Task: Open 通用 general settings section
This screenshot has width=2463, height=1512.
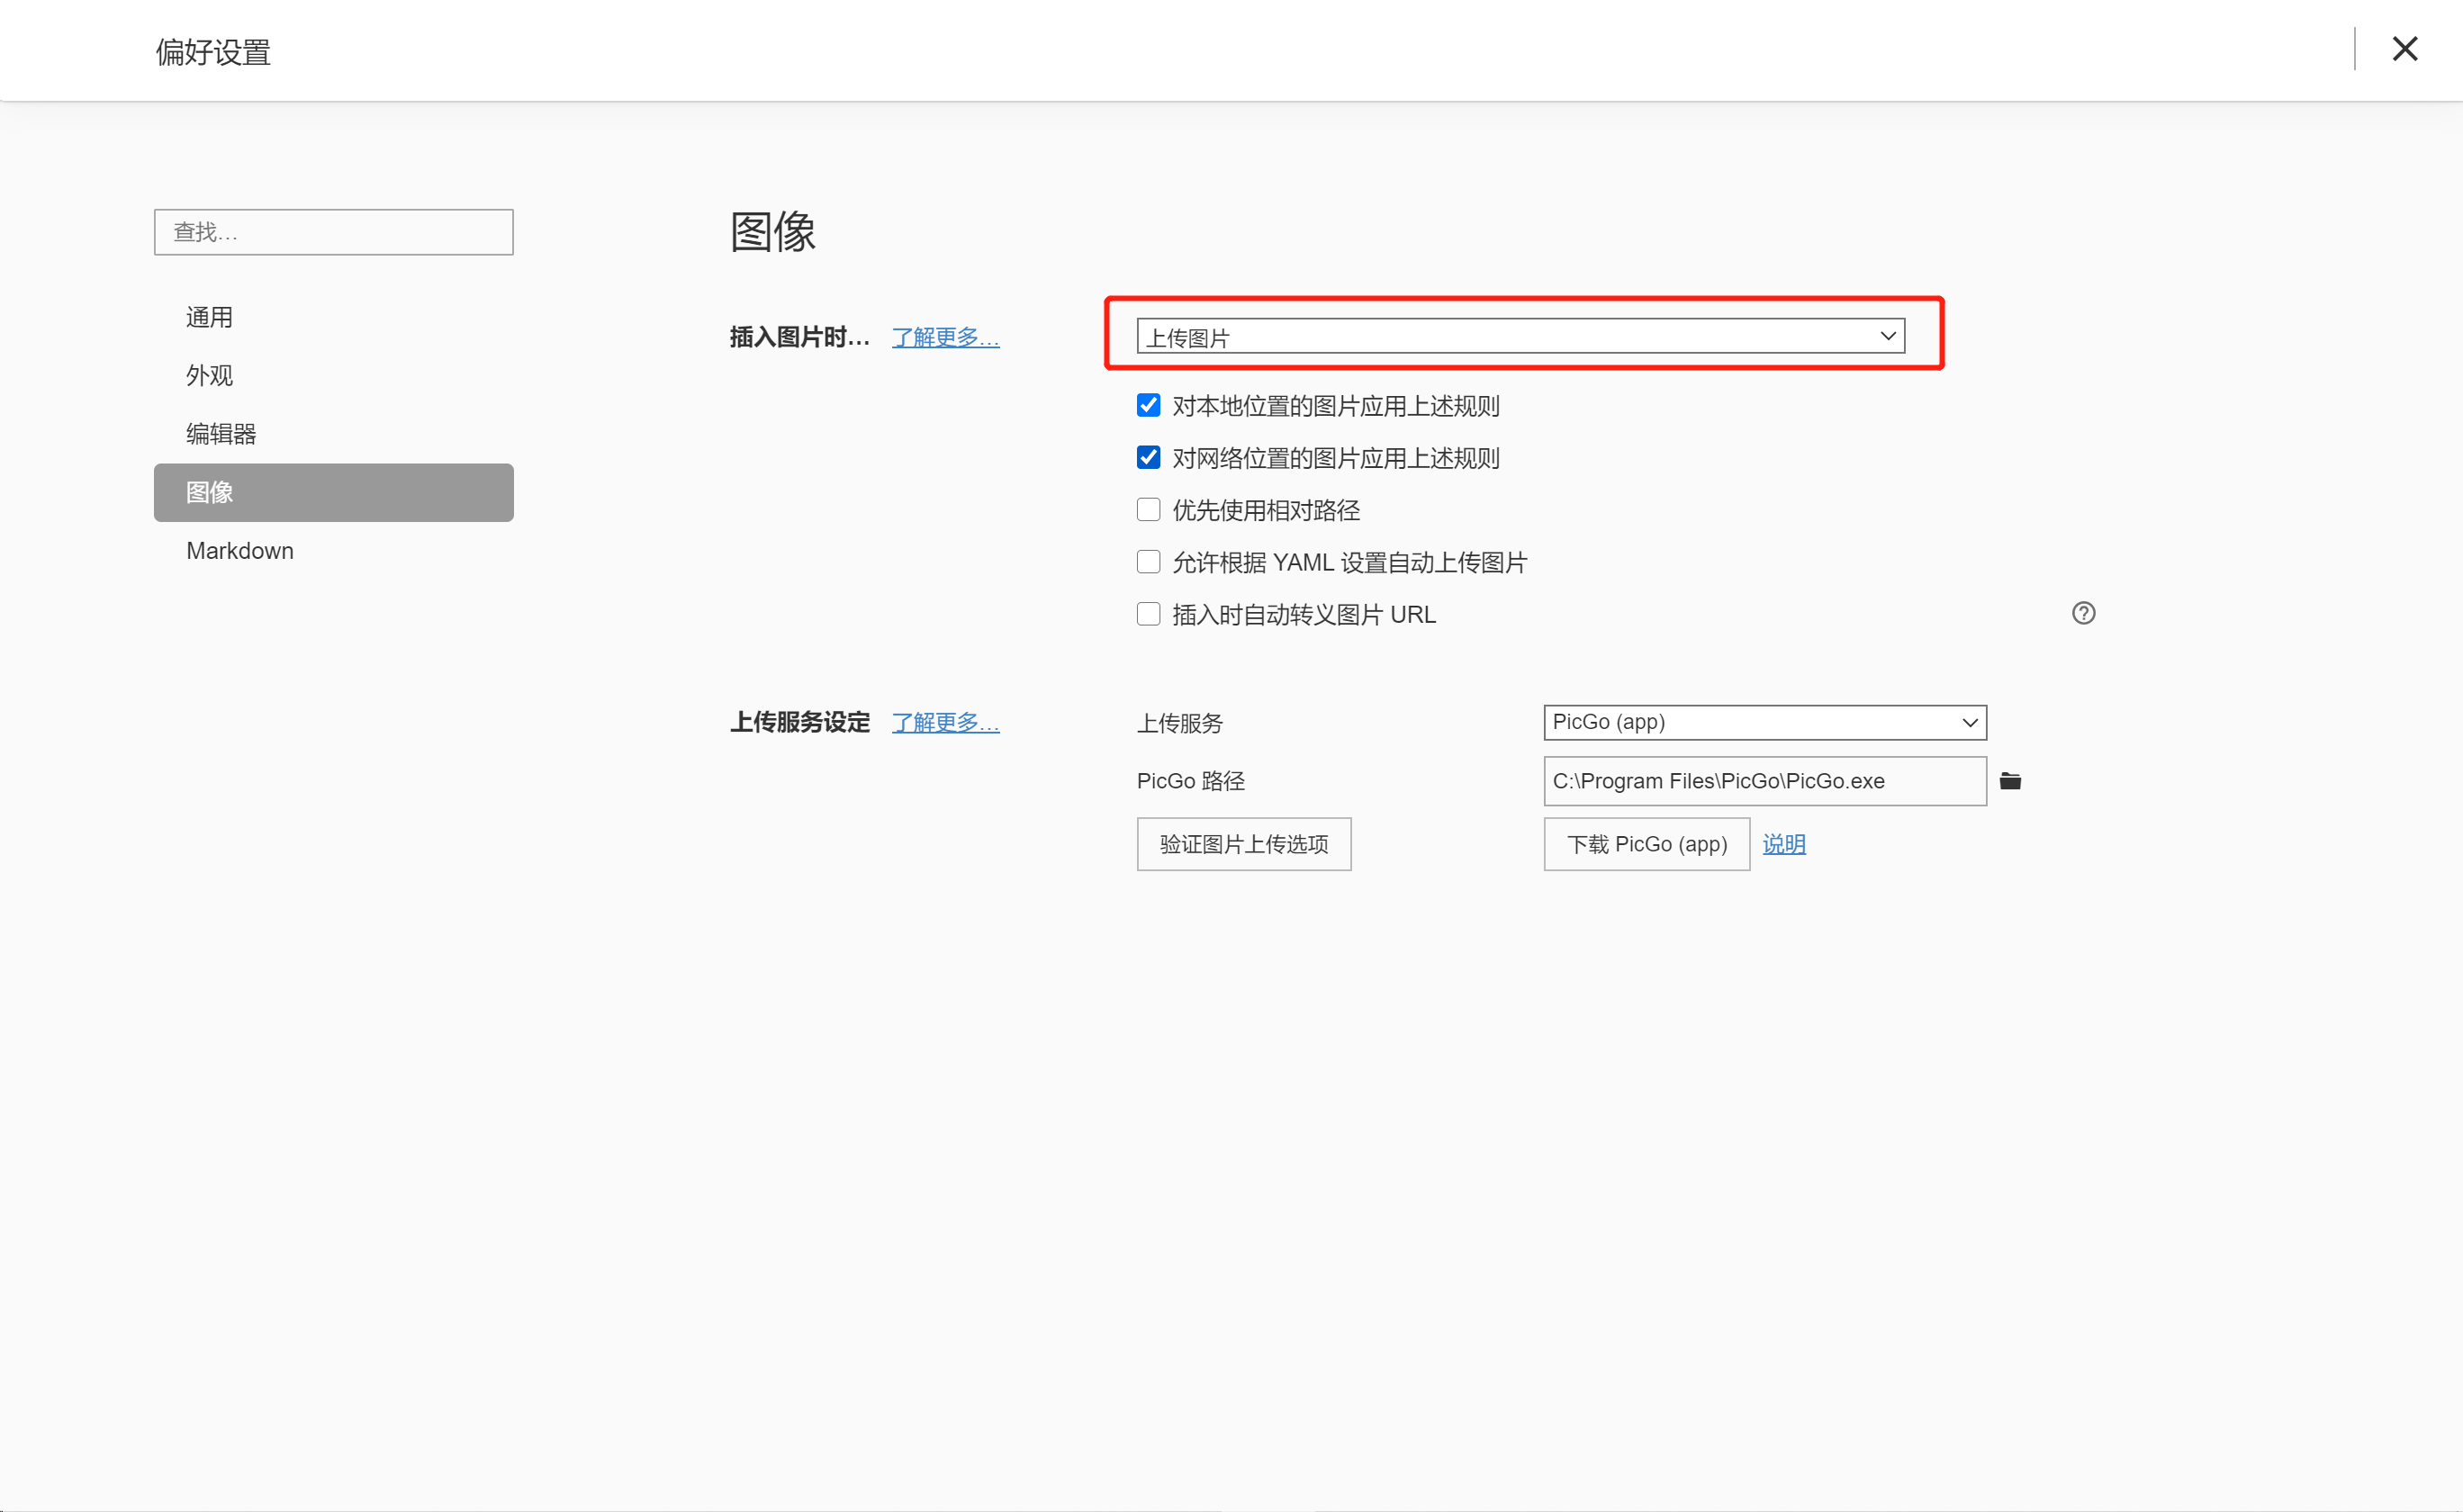Action: [x=209, y=317]
